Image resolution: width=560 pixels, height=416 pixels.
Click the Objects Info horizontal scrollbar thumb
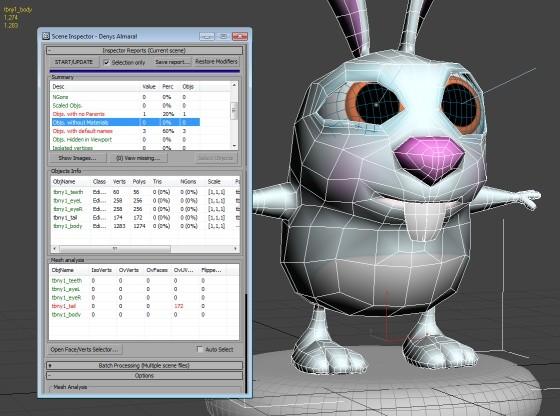[x=115, y=249]
